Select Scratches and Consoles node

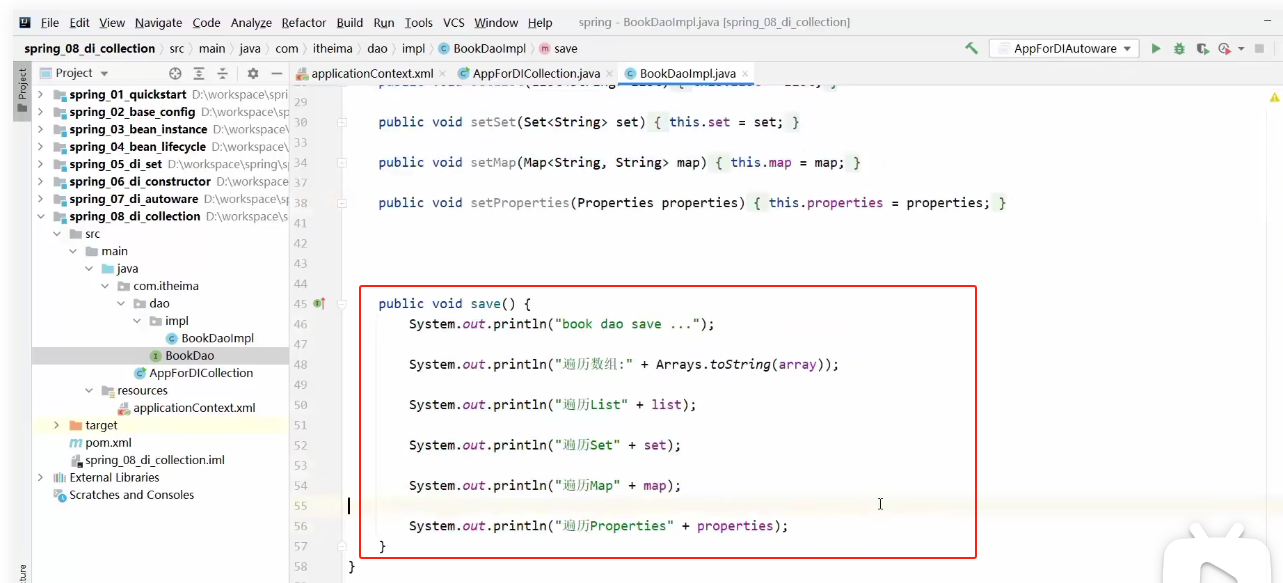(x=132, y=495)
